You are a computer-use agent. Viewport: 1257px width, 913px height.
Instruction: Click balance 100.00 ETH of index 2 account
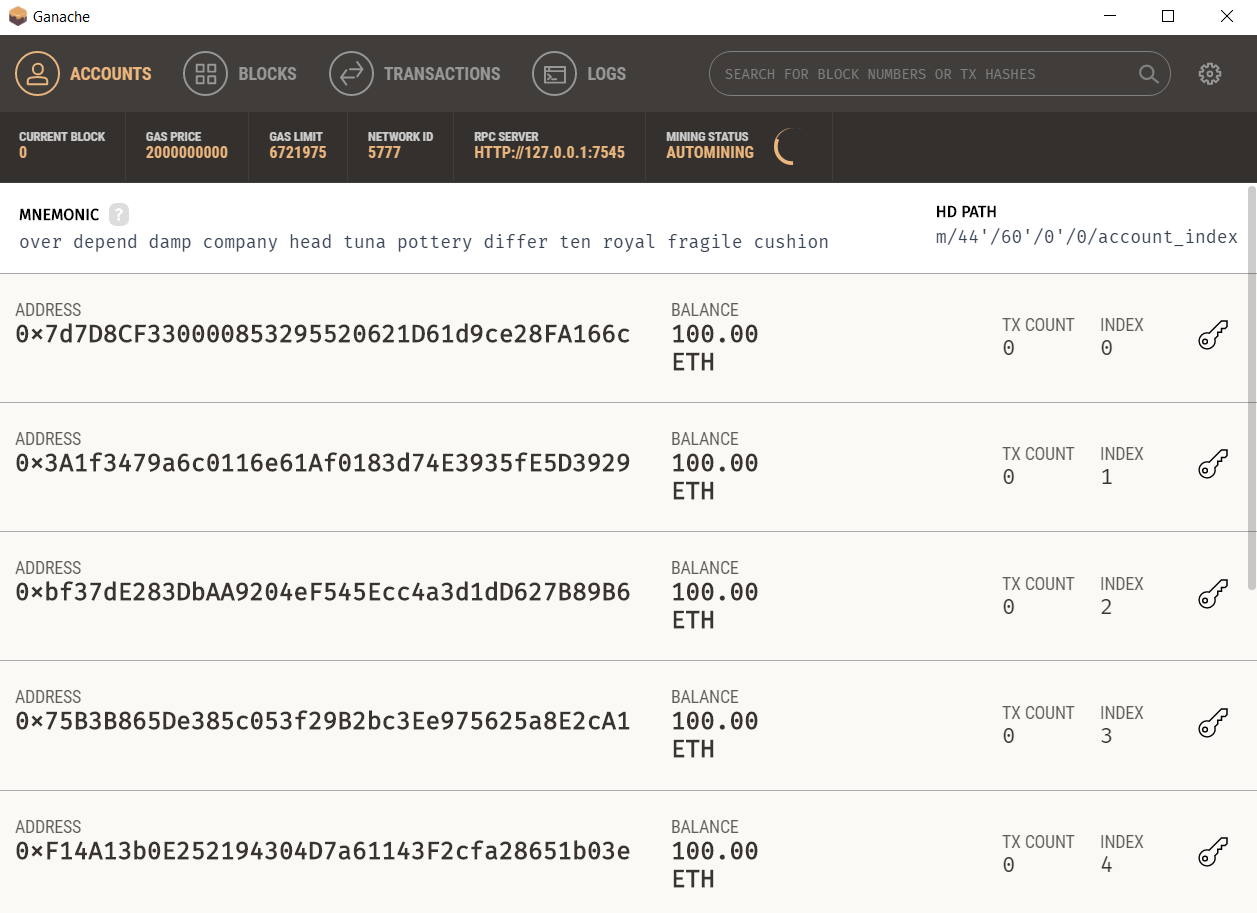(715, 606)
